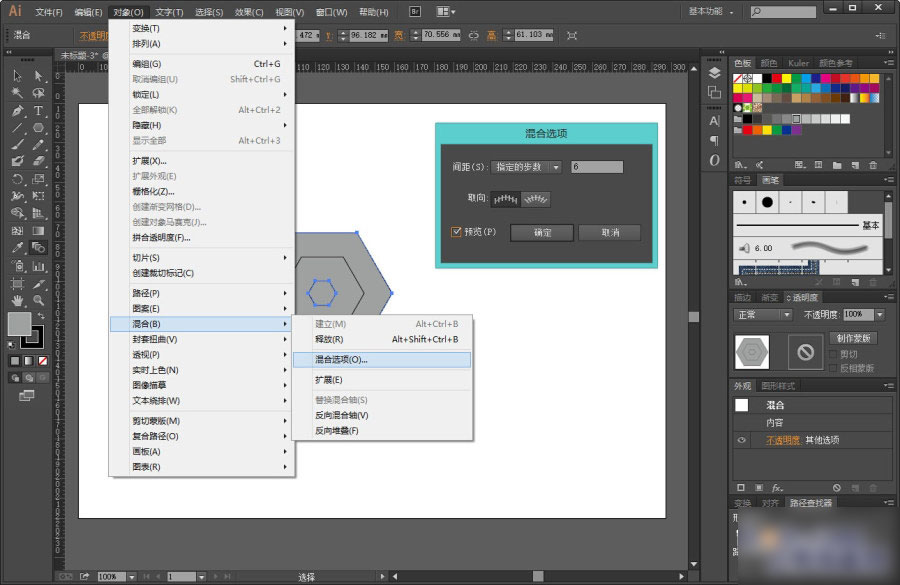Image resolution: width=900 pixels, height=585 pixels.
Task: Click 释放(R) in the blend submenu
Action: click(382, 339)
